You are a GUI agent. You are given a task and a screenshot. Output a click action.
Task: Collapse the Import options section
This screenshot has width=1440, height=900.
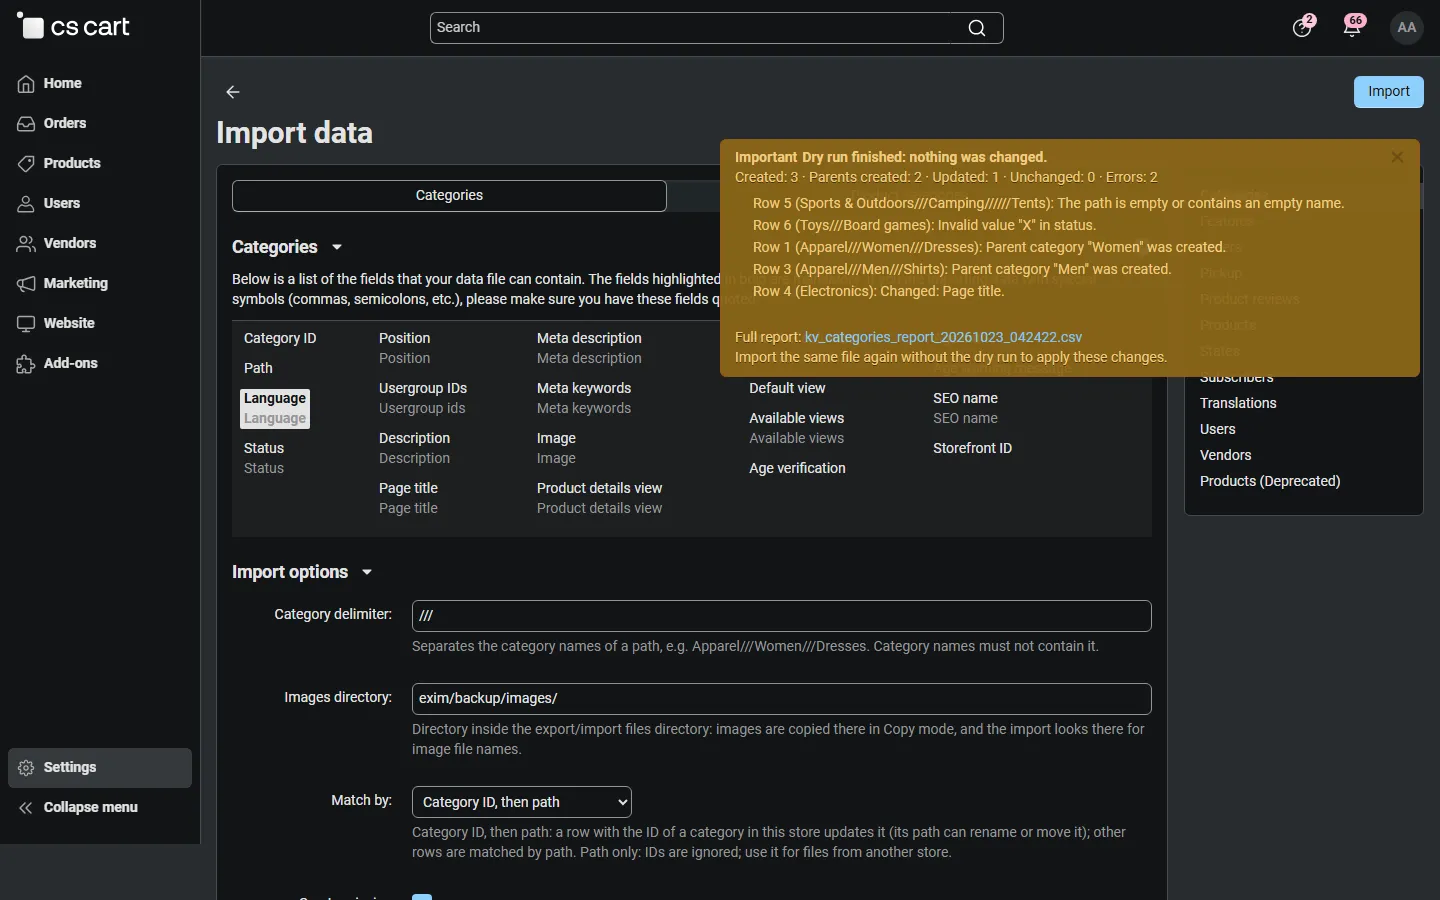pos(367,572)
